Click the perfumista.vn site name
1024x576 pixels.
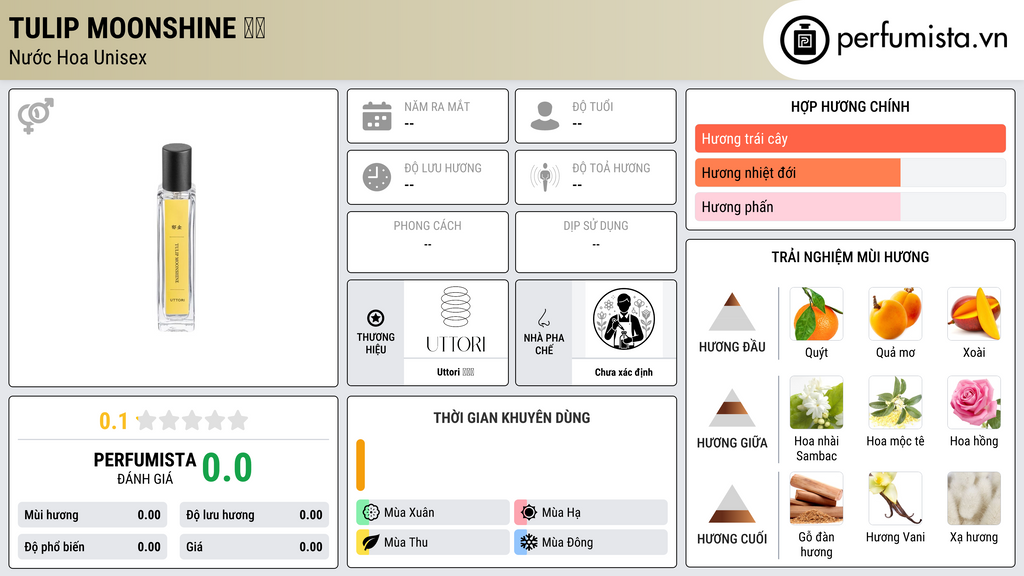pos(922,39)
